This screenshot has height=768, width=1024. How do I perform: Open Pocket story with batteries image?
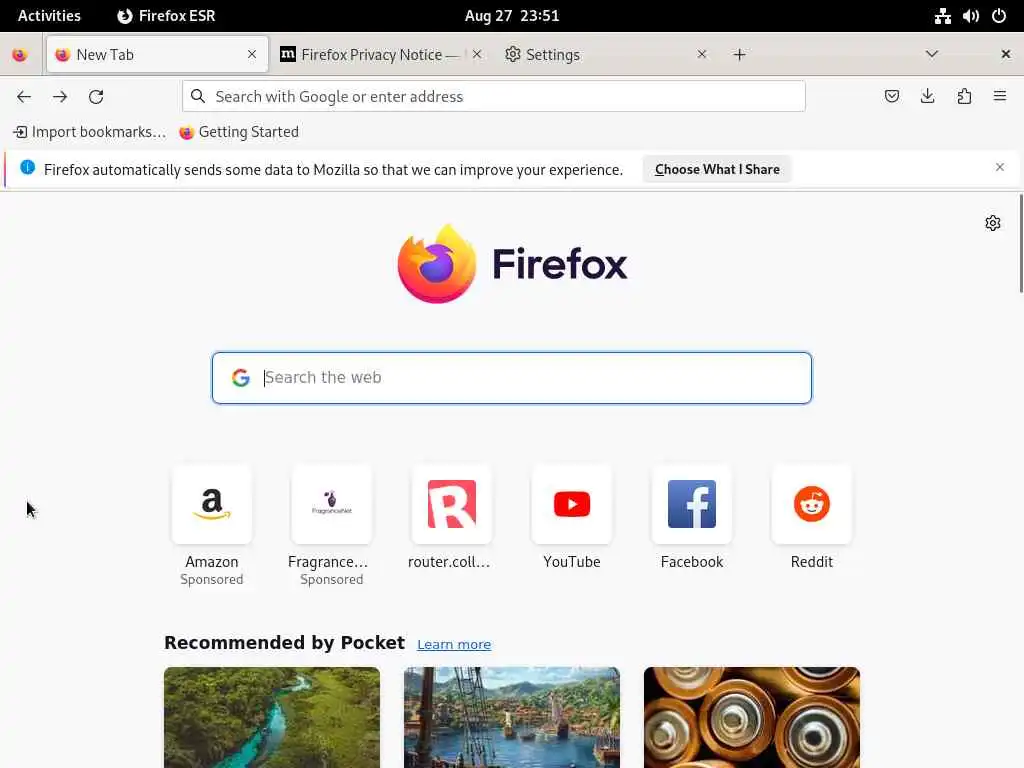pos(752,717)
